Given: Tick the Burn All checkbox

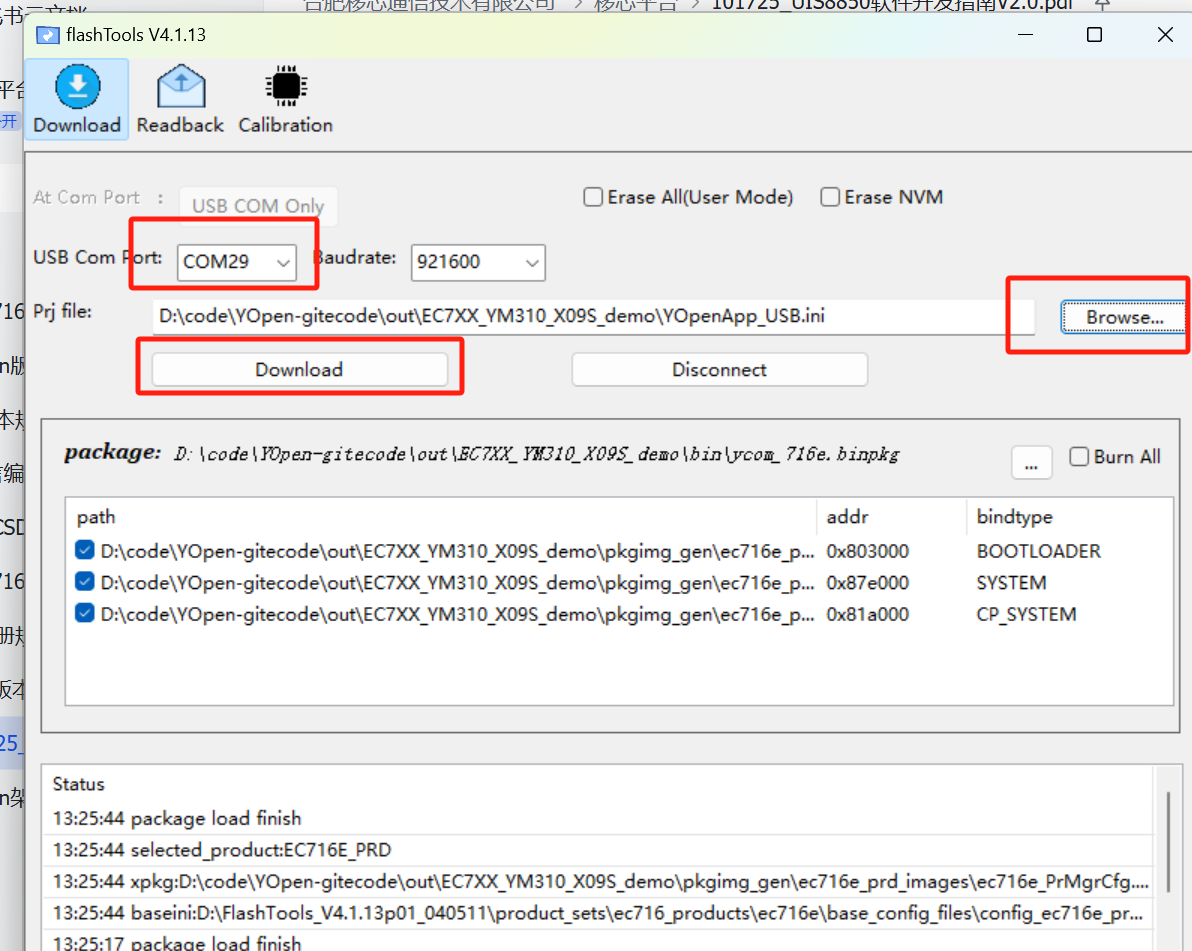Looking at the screenshot, I should [1079, 457].
